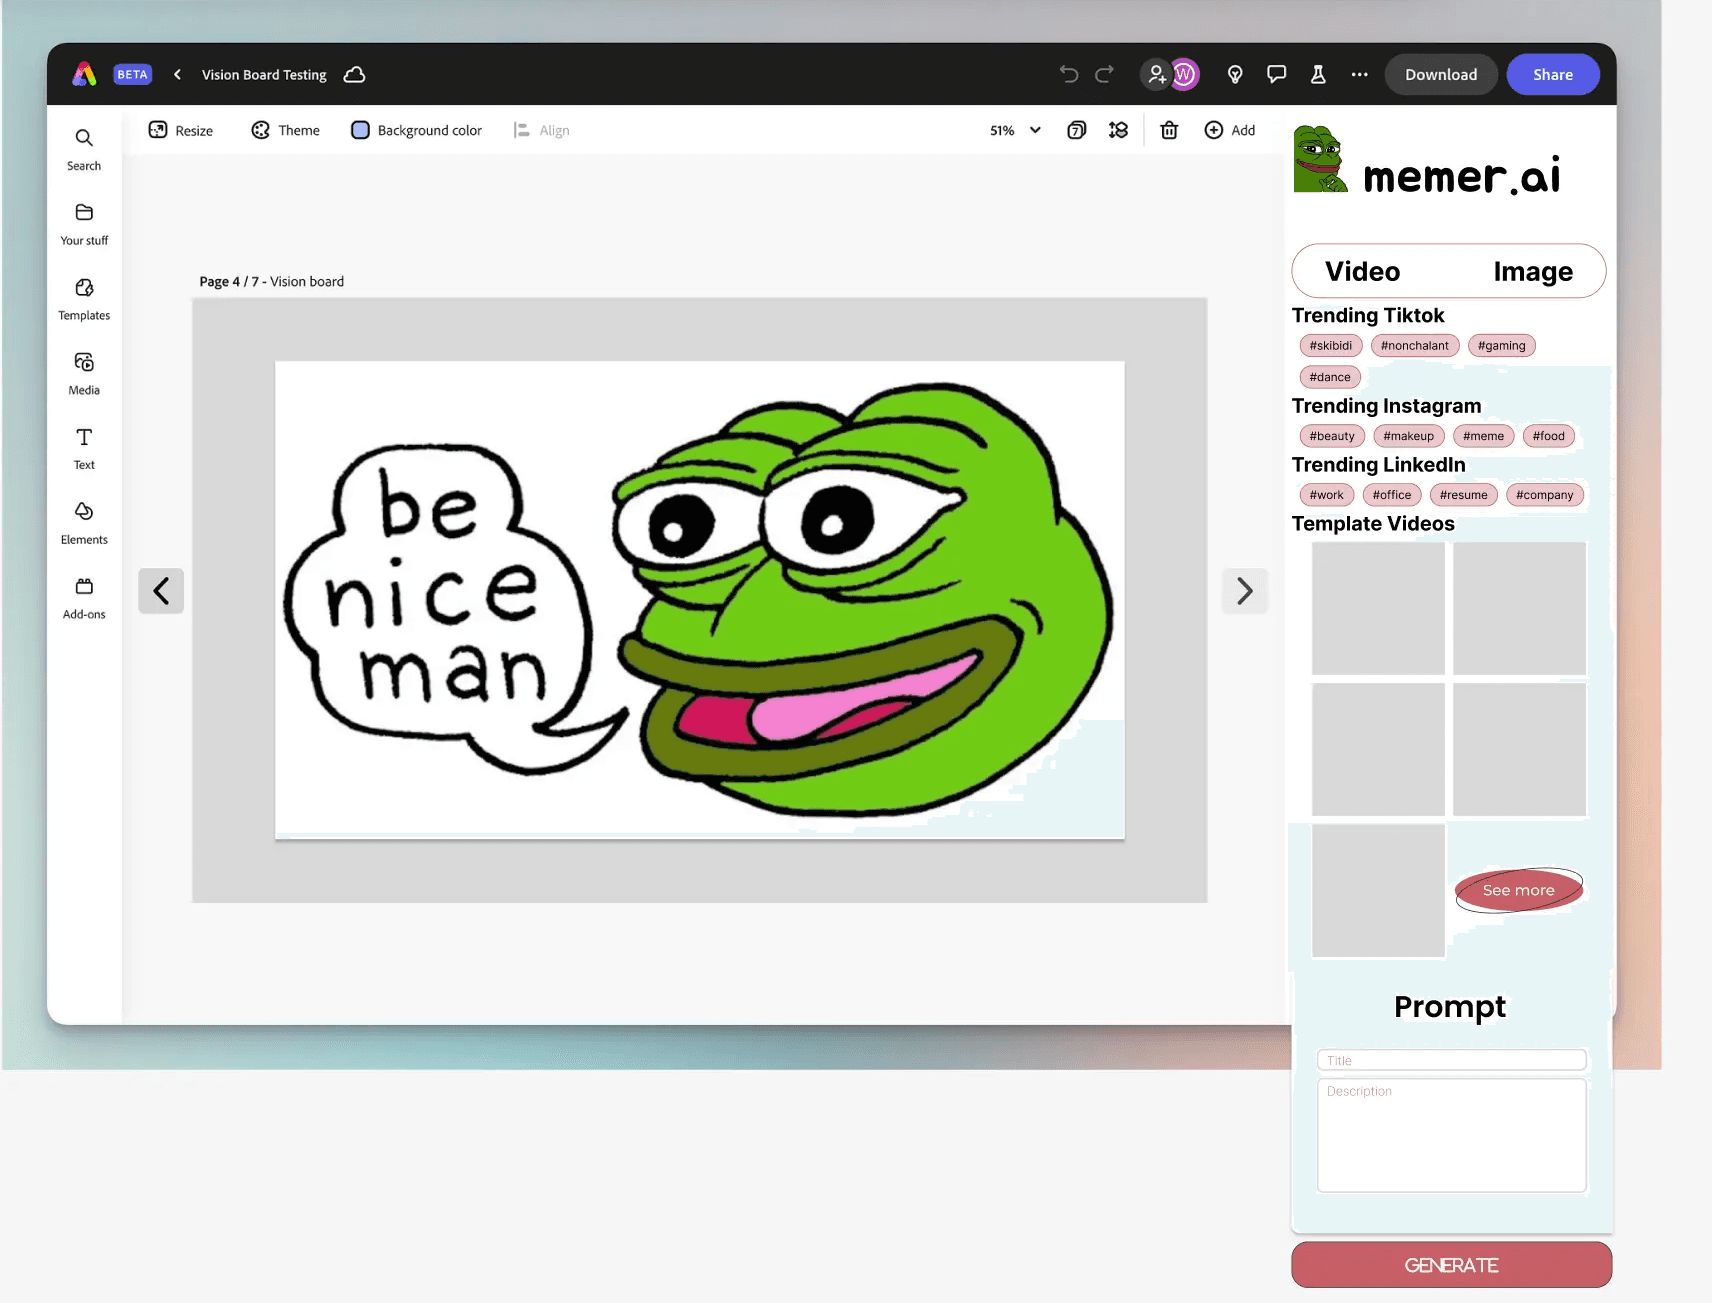Switch to the Image tab in memer.ai
The width and height of the screenshot is (1712, 1303).
(1532, 271)
